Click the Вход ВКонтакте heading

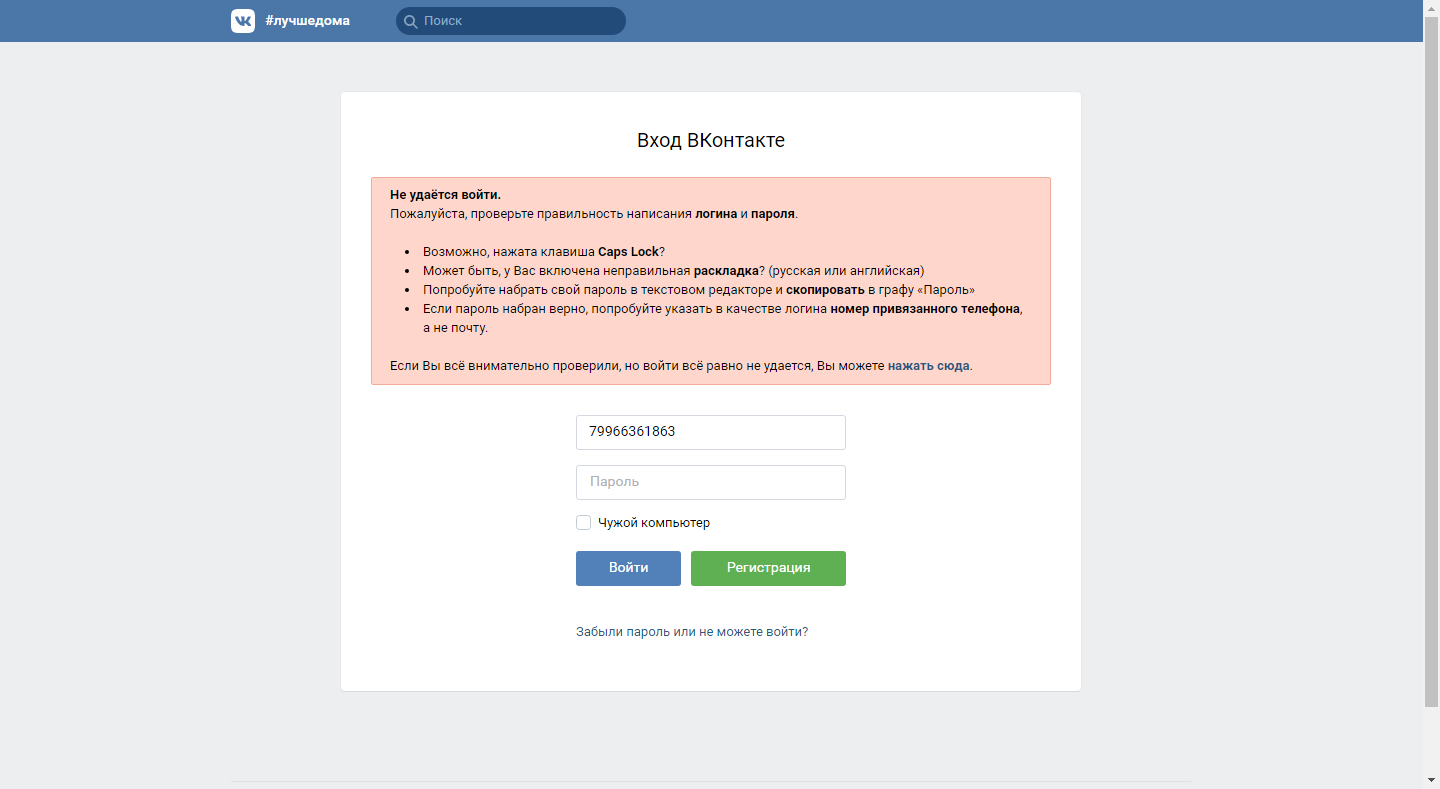[x=711, y=140]
